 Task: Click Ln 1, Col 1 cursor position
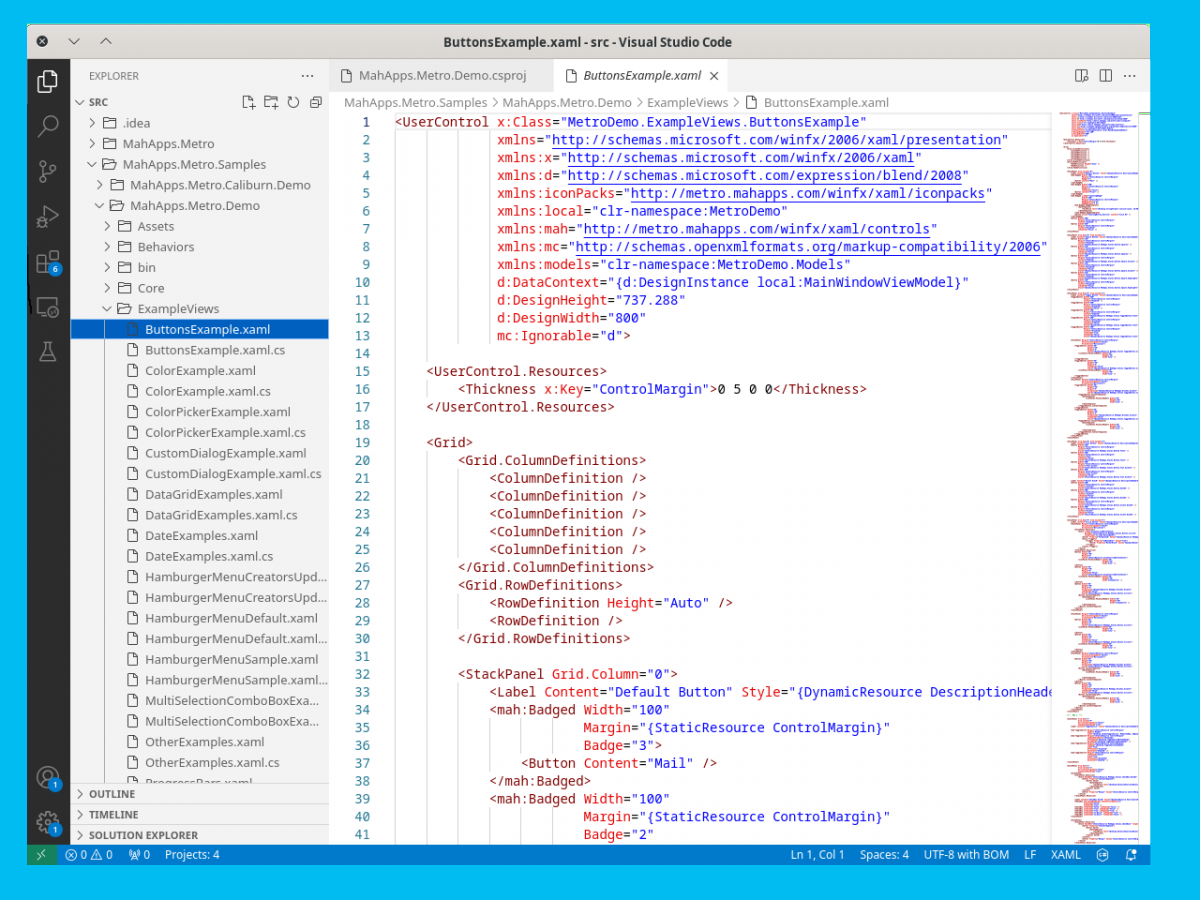pyautogui.click(x=818, y=855)
